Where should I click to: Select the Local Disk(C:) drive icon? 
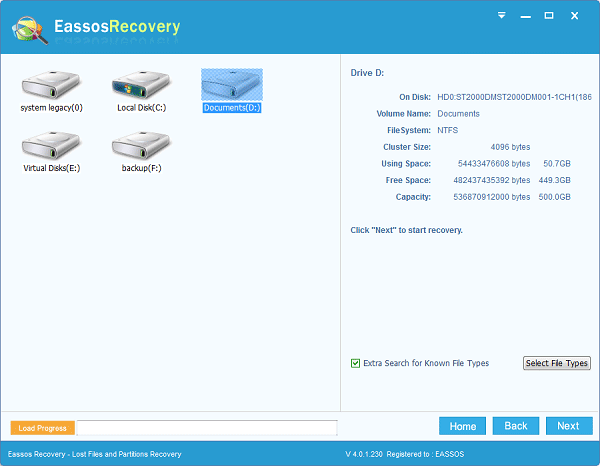coord(141,85)
